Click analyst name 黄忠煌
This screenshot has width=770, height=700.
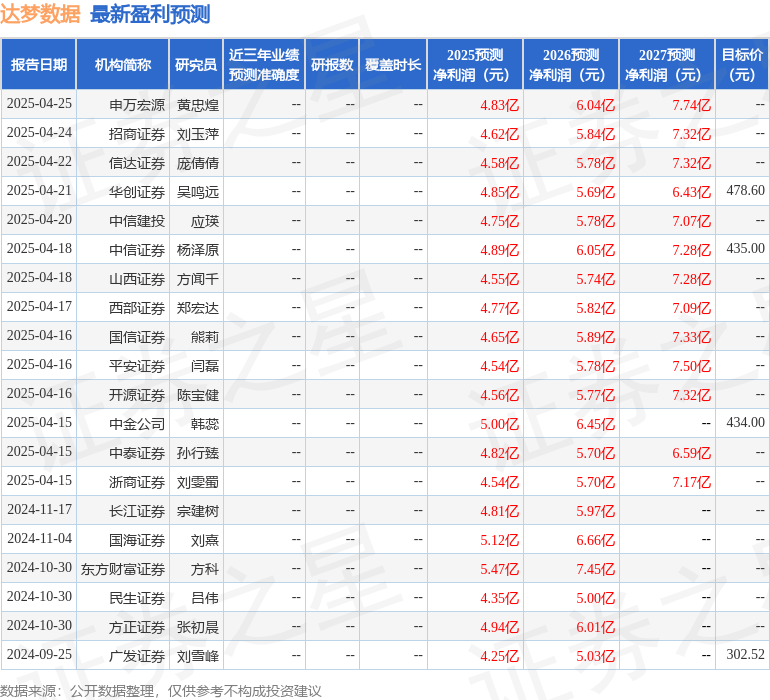pos(198,105)
